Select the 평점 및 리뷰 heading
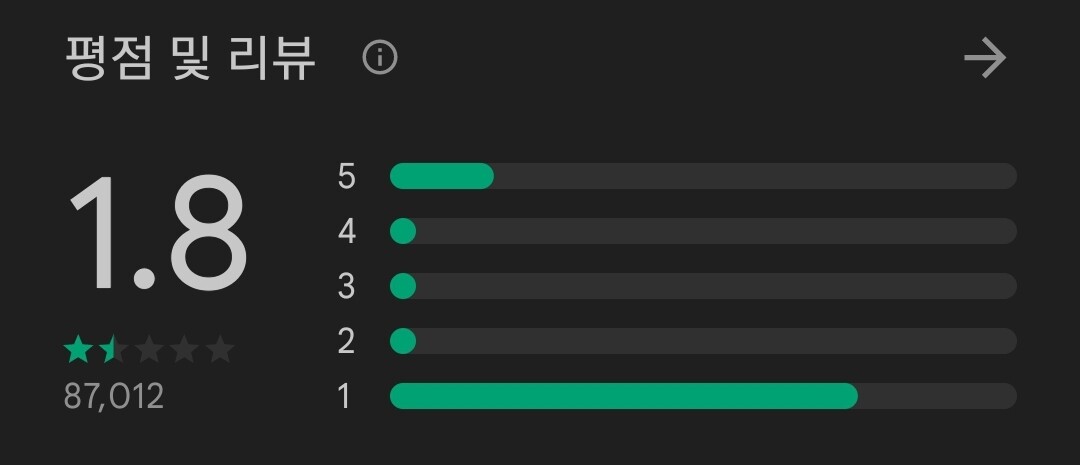The width and height of the screenshot is (1080, 465). [190, 58]
